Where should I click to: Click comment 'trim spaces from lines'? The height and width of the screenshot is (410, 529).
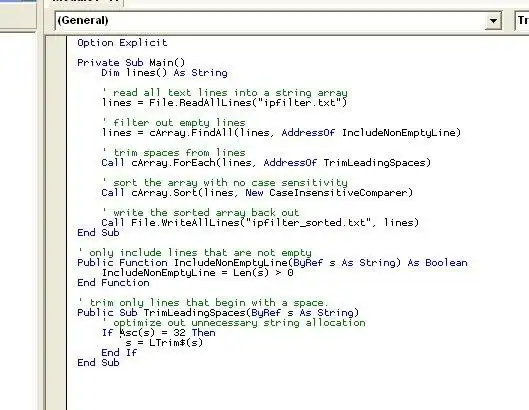click(x=174, y=153)
